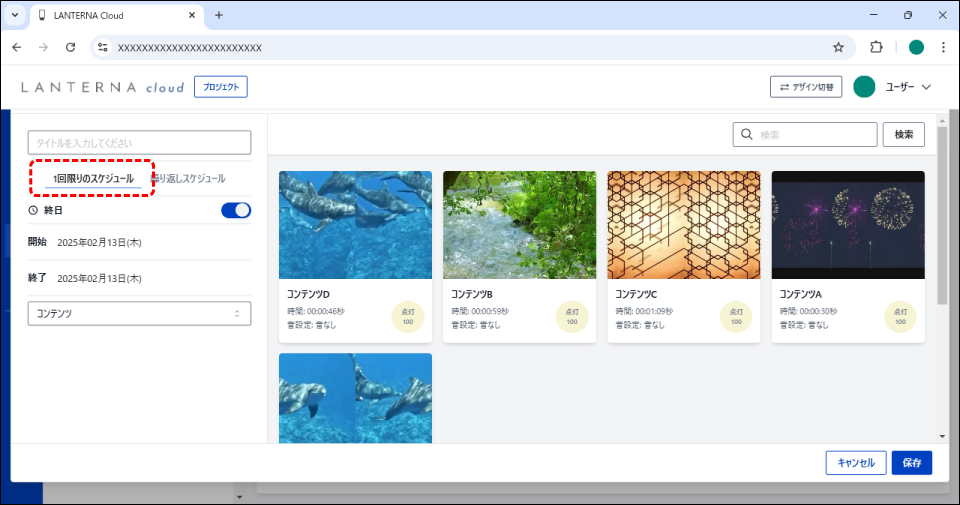Click the 保存 button

click(911, 463)
